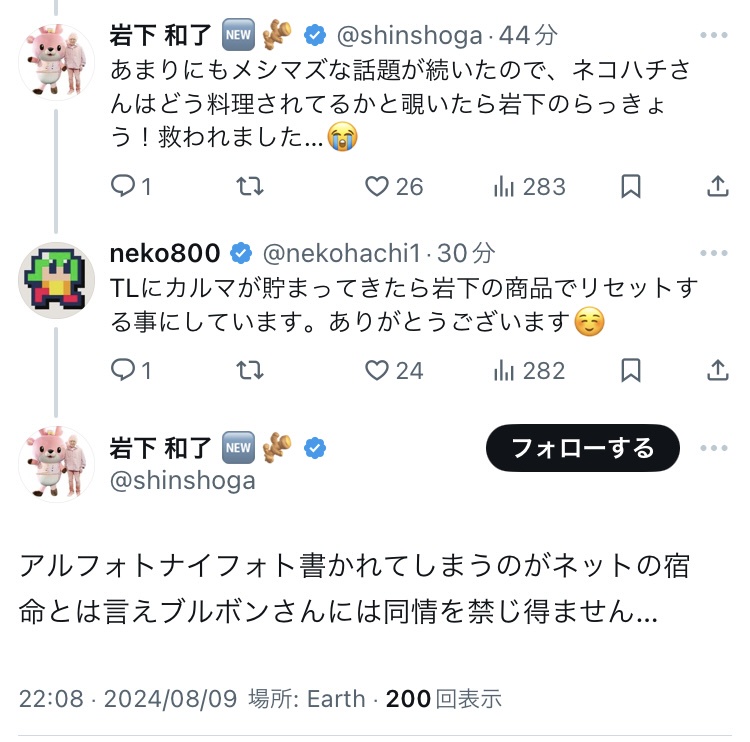Viewport: 750px width, 742px height.
Task: Open more options for first tweet
Action: point(715,36)
